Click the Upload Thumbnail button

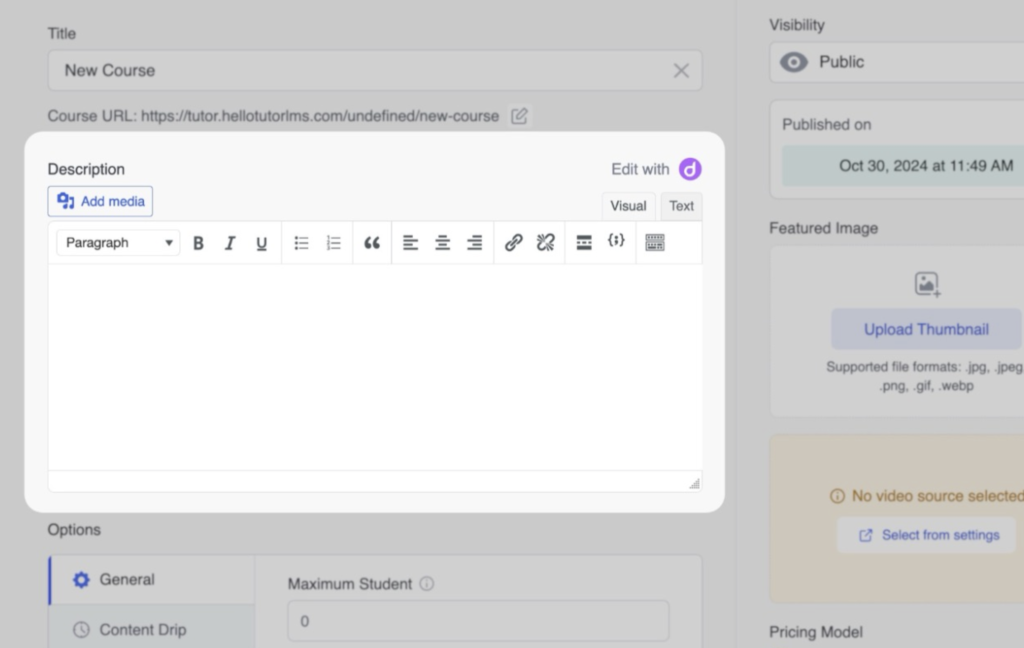(926, 329)
